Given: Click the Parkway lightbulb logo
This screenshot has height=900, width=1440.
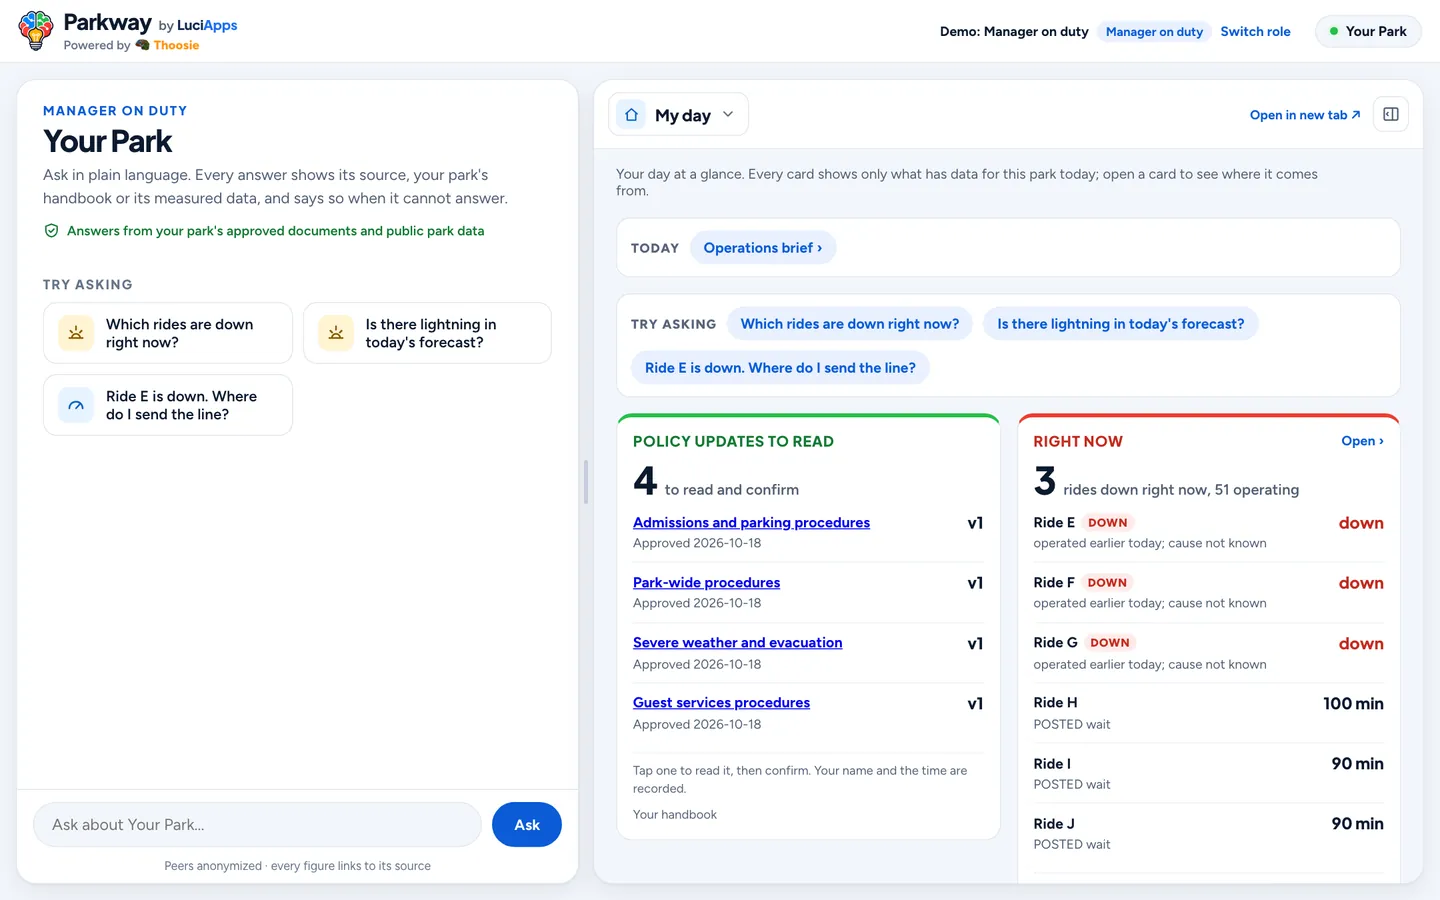Looking at the screenshot, I should coord(36,31).
